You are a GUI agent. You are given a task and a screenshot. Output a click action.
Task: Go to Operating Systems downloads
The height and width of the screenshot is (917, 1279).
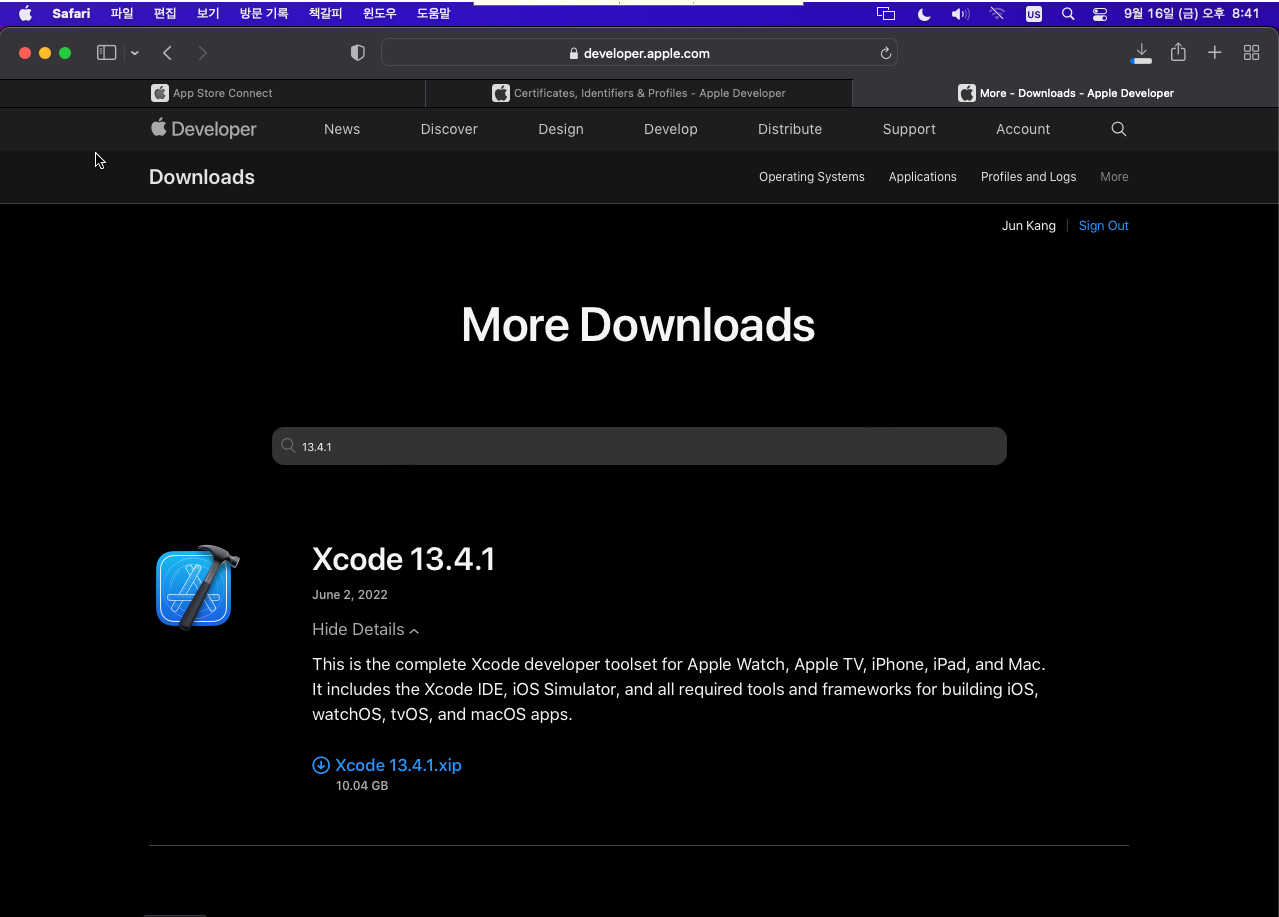[x=812, y=177]
